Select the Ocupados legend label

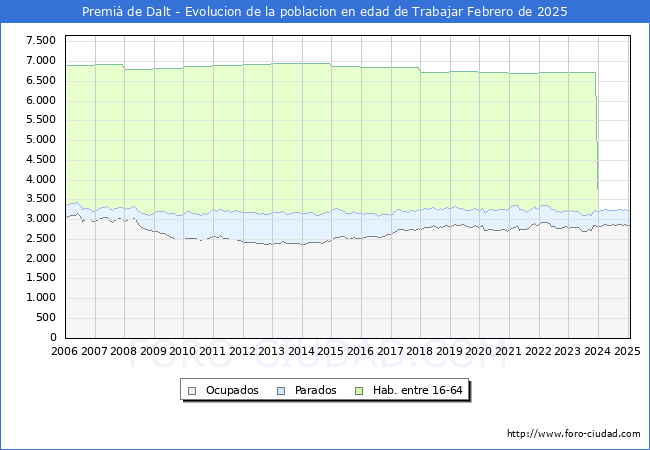pos(232,390)
